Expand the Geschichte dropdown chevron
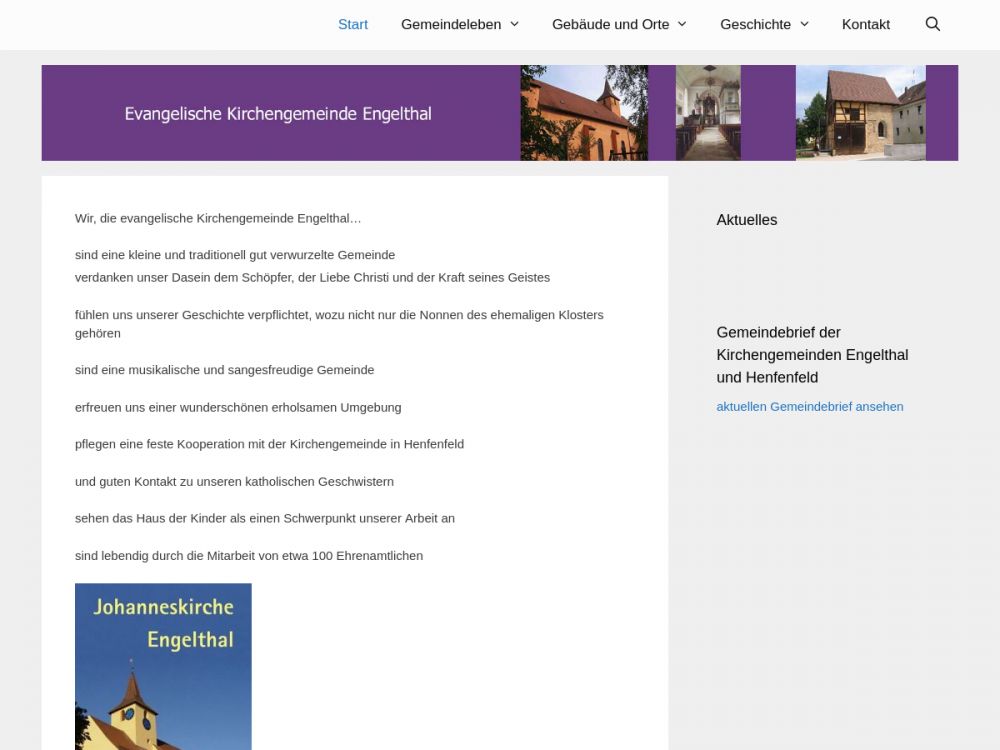 (x=804, y=24)
